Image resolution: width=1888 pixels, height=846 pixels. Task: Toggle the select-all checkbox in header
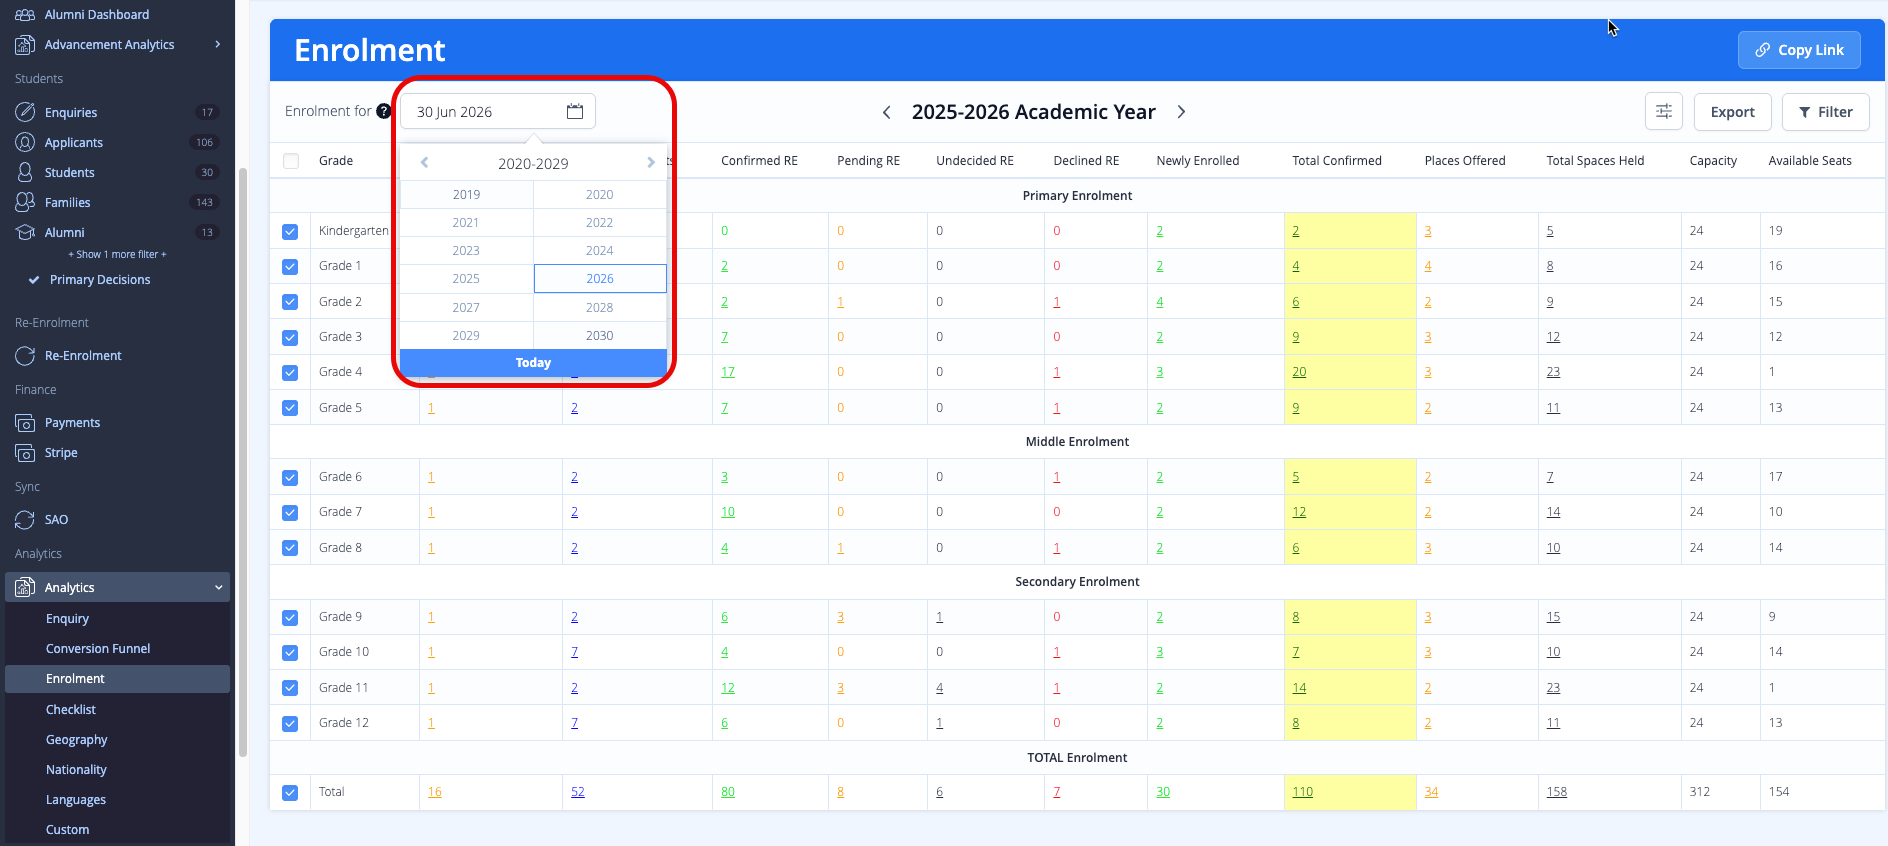click(x=291, y=161)
